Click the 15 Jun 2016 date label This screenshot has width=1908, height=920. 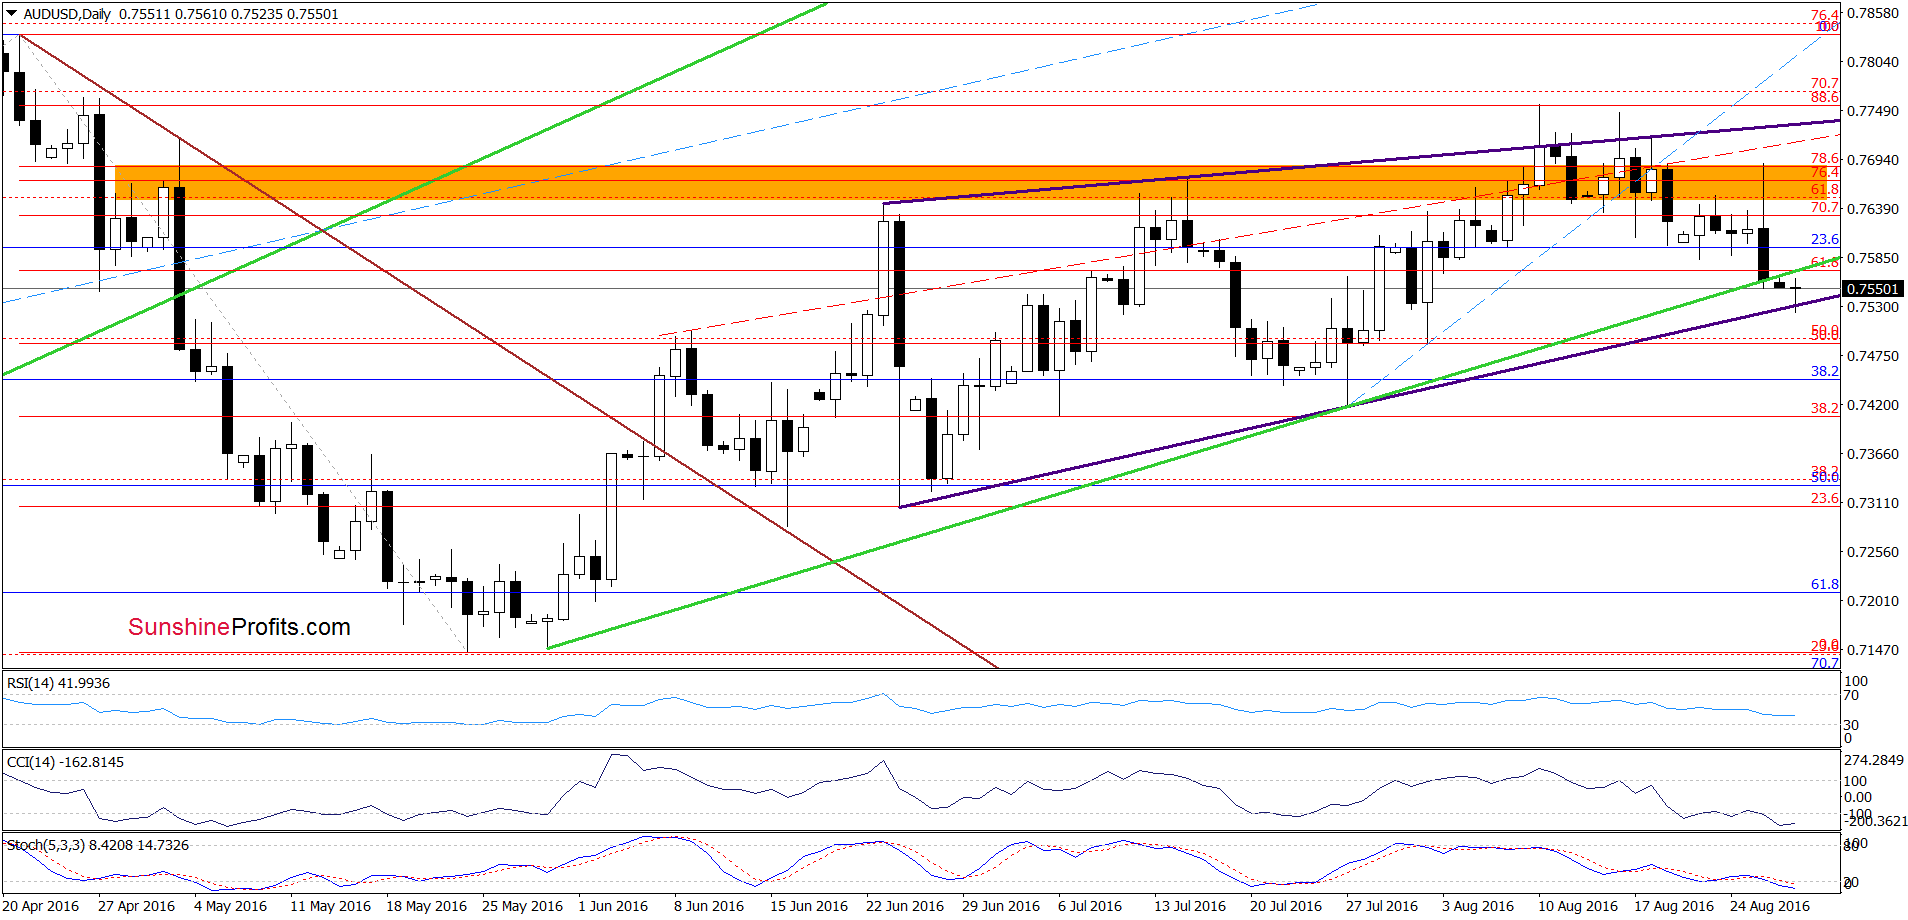pos(809,906)
